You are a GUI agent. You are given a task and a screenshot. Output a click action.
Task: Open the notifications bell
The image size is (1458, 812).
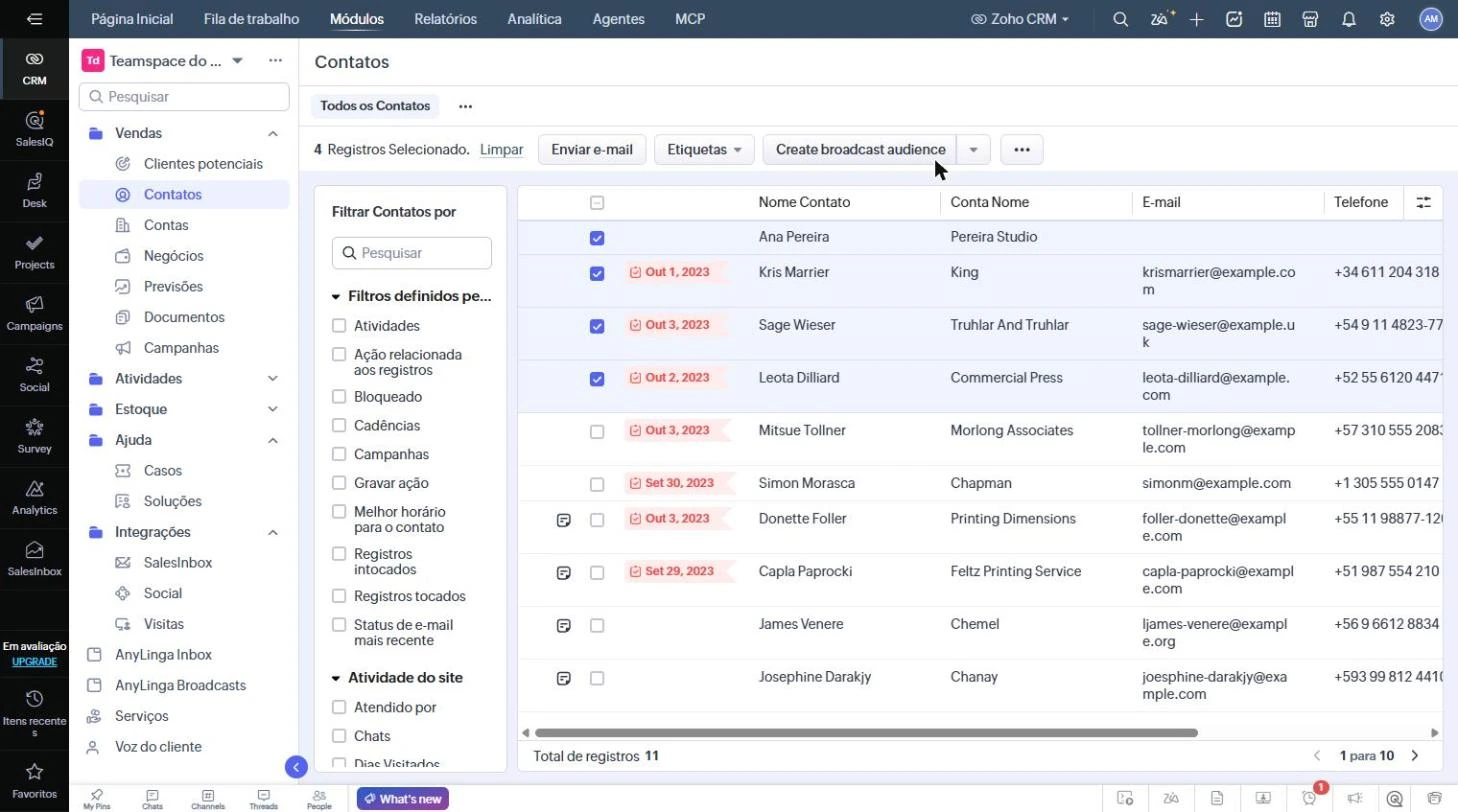tap(1349, 19)
